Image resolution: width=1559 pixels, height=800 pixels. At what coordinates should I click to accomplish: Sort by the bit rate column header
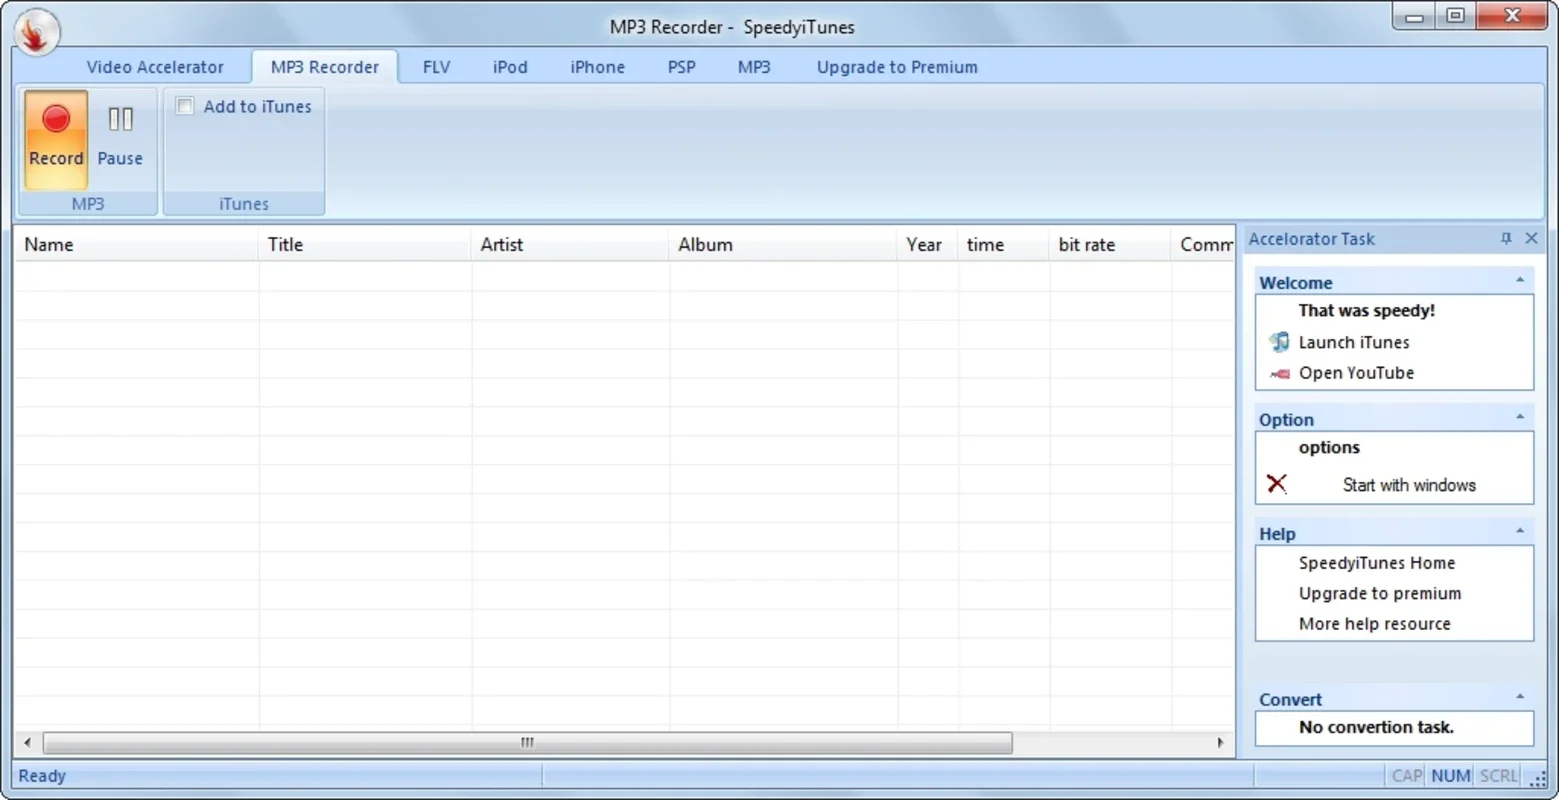(1110, 244)
